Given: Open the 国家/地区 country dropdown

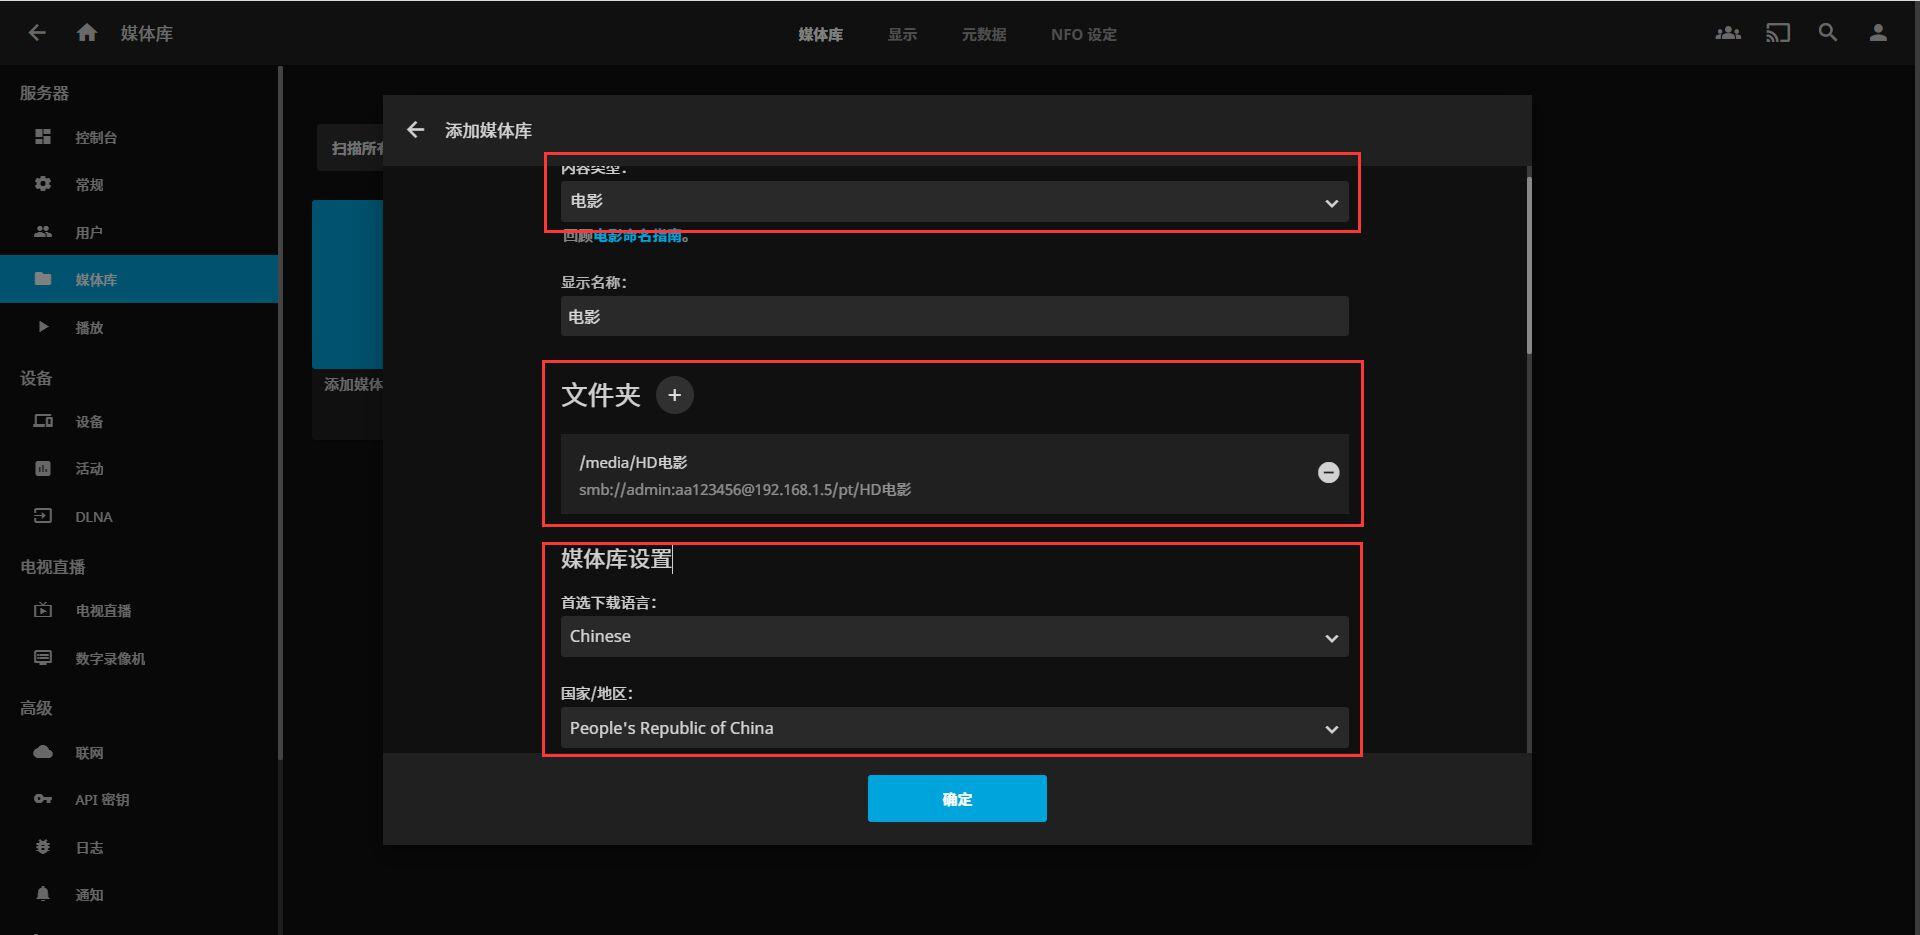Looking at the screenshot, I should pos(954,728).
